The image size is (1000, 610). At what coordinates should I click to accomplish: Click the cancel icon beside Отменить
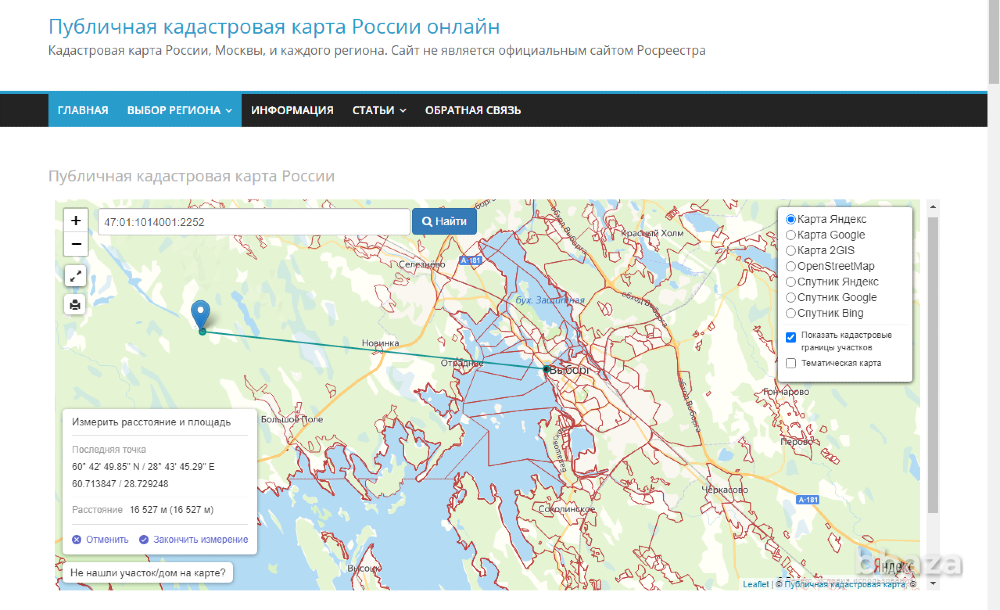click(77, 540)
